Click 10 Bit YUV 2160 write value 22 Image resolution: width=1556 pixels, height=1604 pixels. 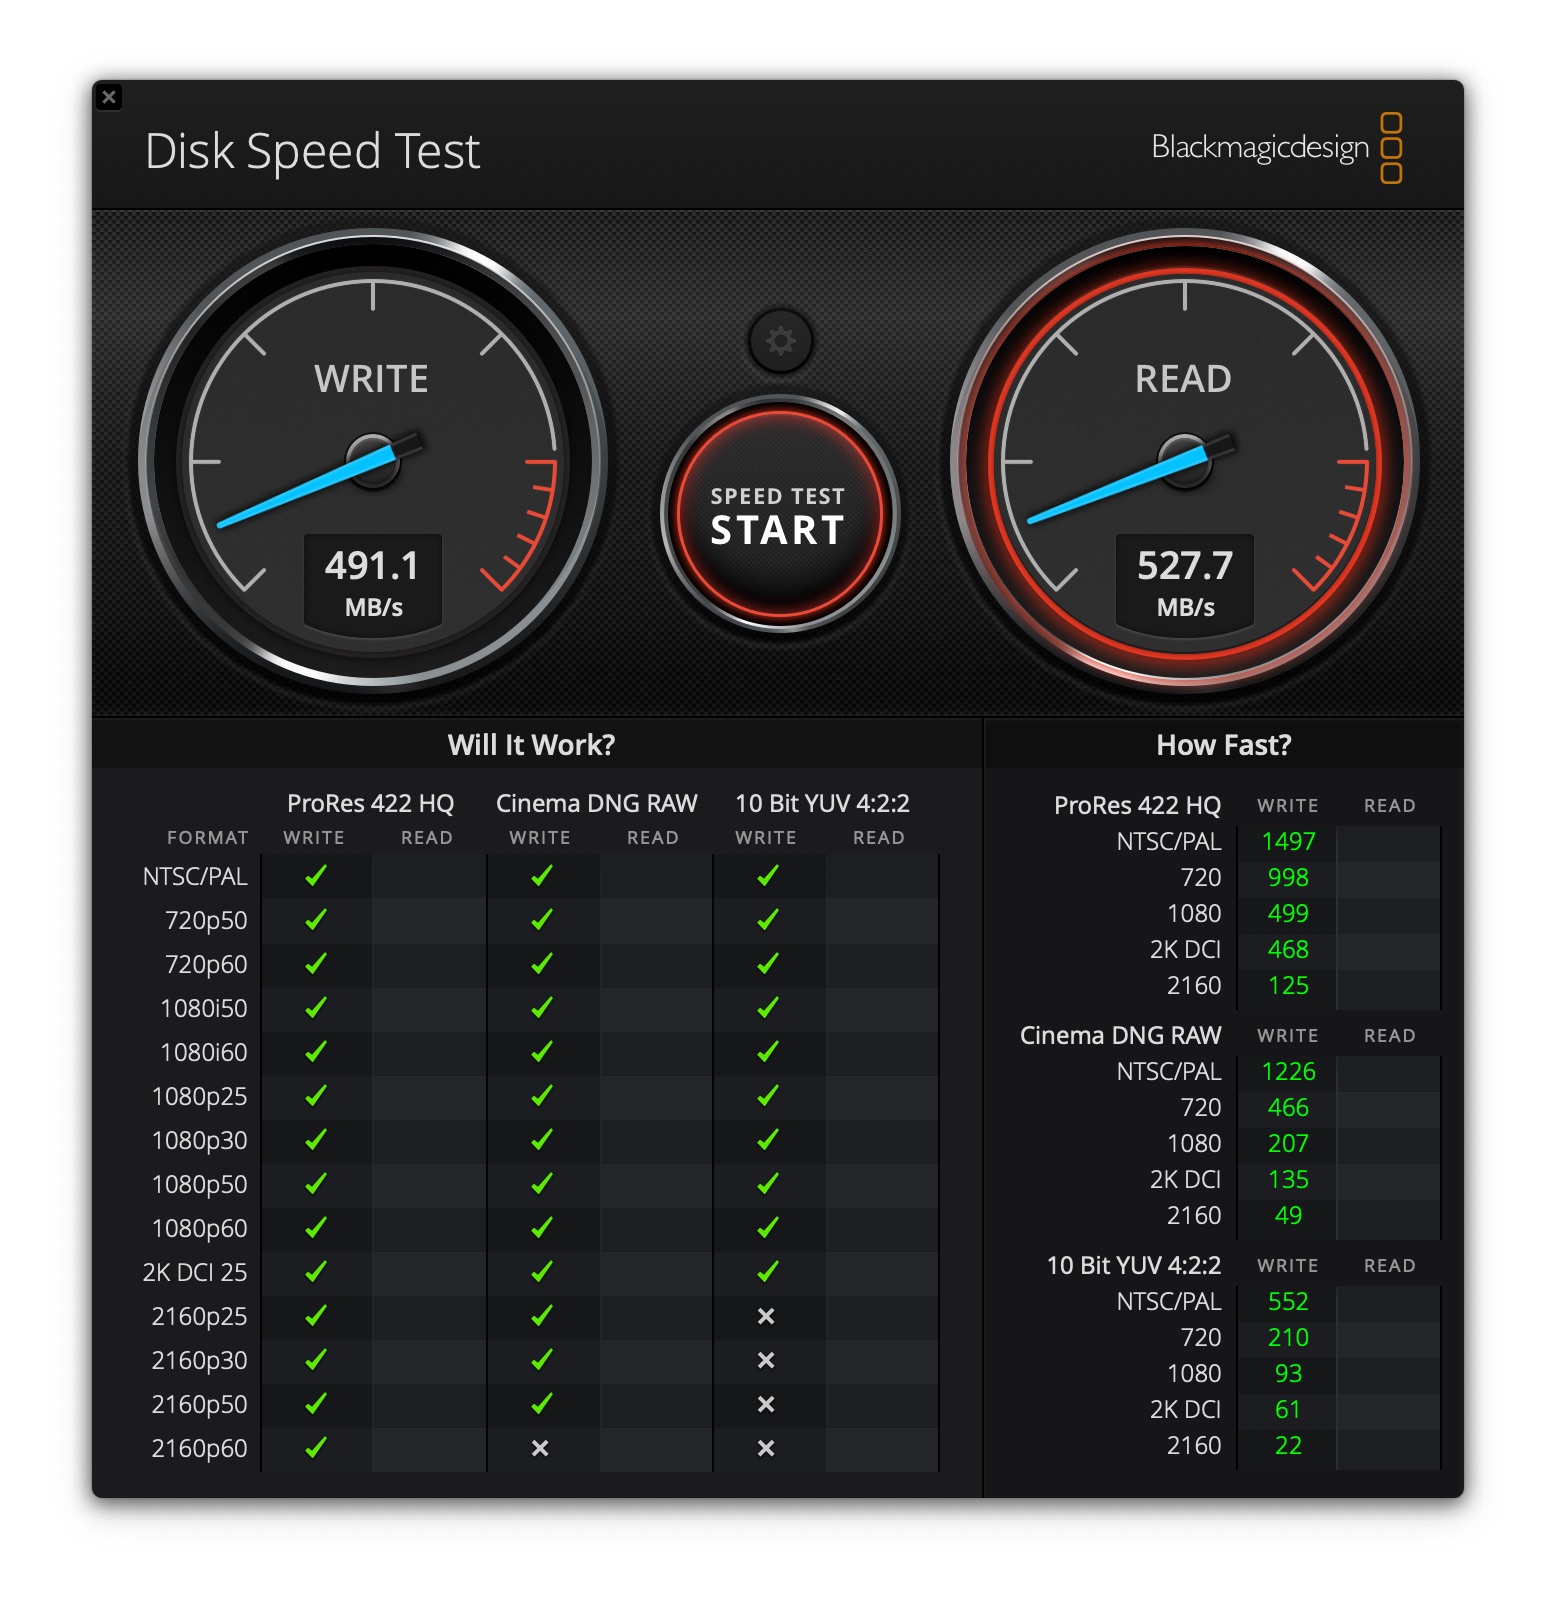pyautogui.click(x=1288, y=1446)
